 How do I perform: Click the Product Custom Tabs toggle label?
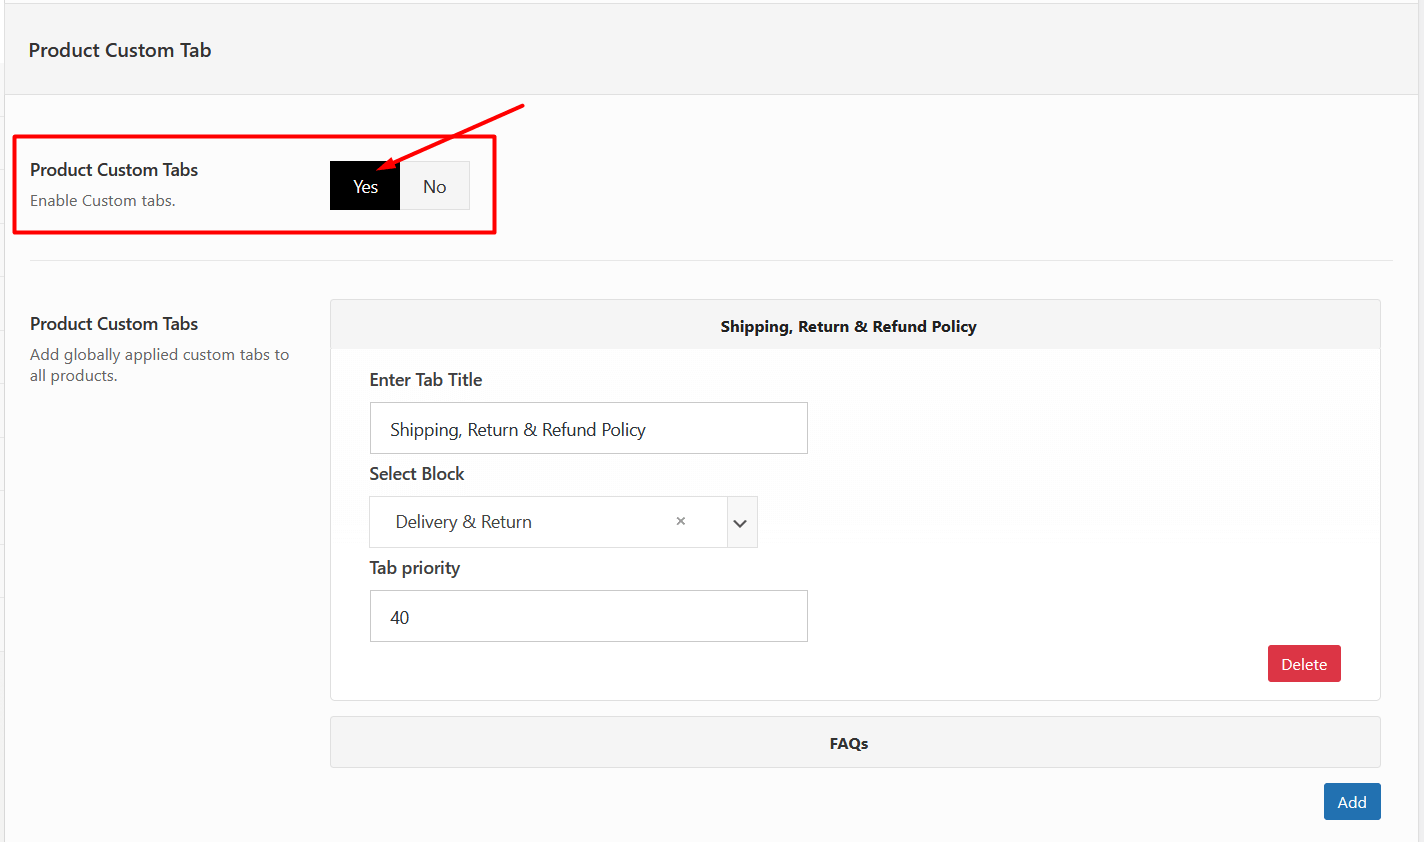coord(114,170)
